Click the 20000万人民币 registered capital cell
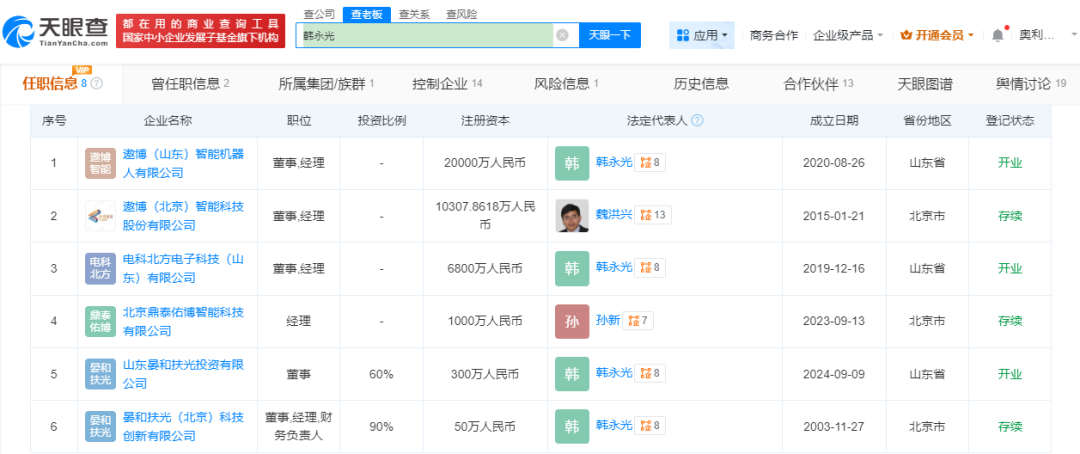1080x454 pixels. pyautogui.click(x=486, y=163)
